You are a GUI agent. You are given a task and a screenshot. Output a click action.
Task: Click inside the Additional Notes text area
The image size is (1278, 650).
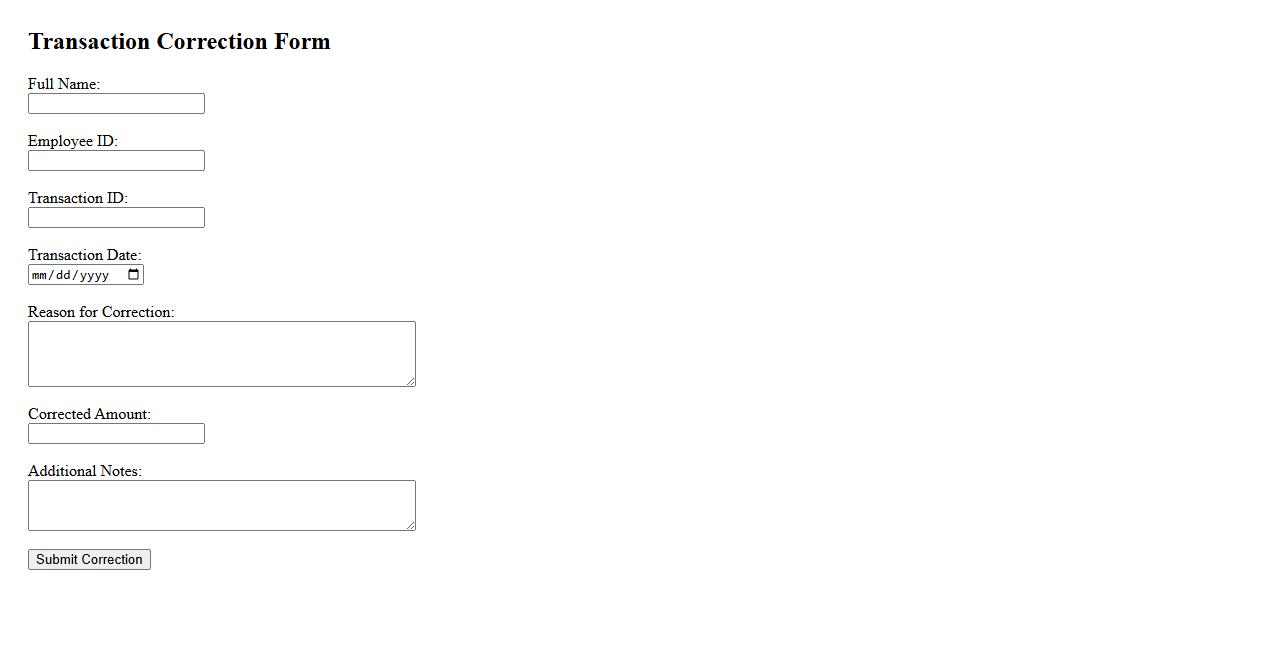(221, 505)
